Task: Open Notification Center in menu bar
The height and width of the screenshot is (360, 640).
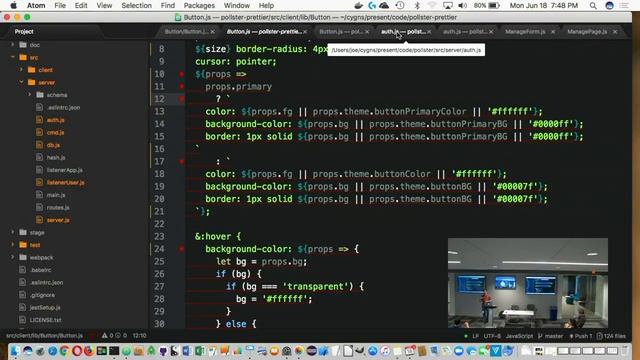Action: pos(624,5)
